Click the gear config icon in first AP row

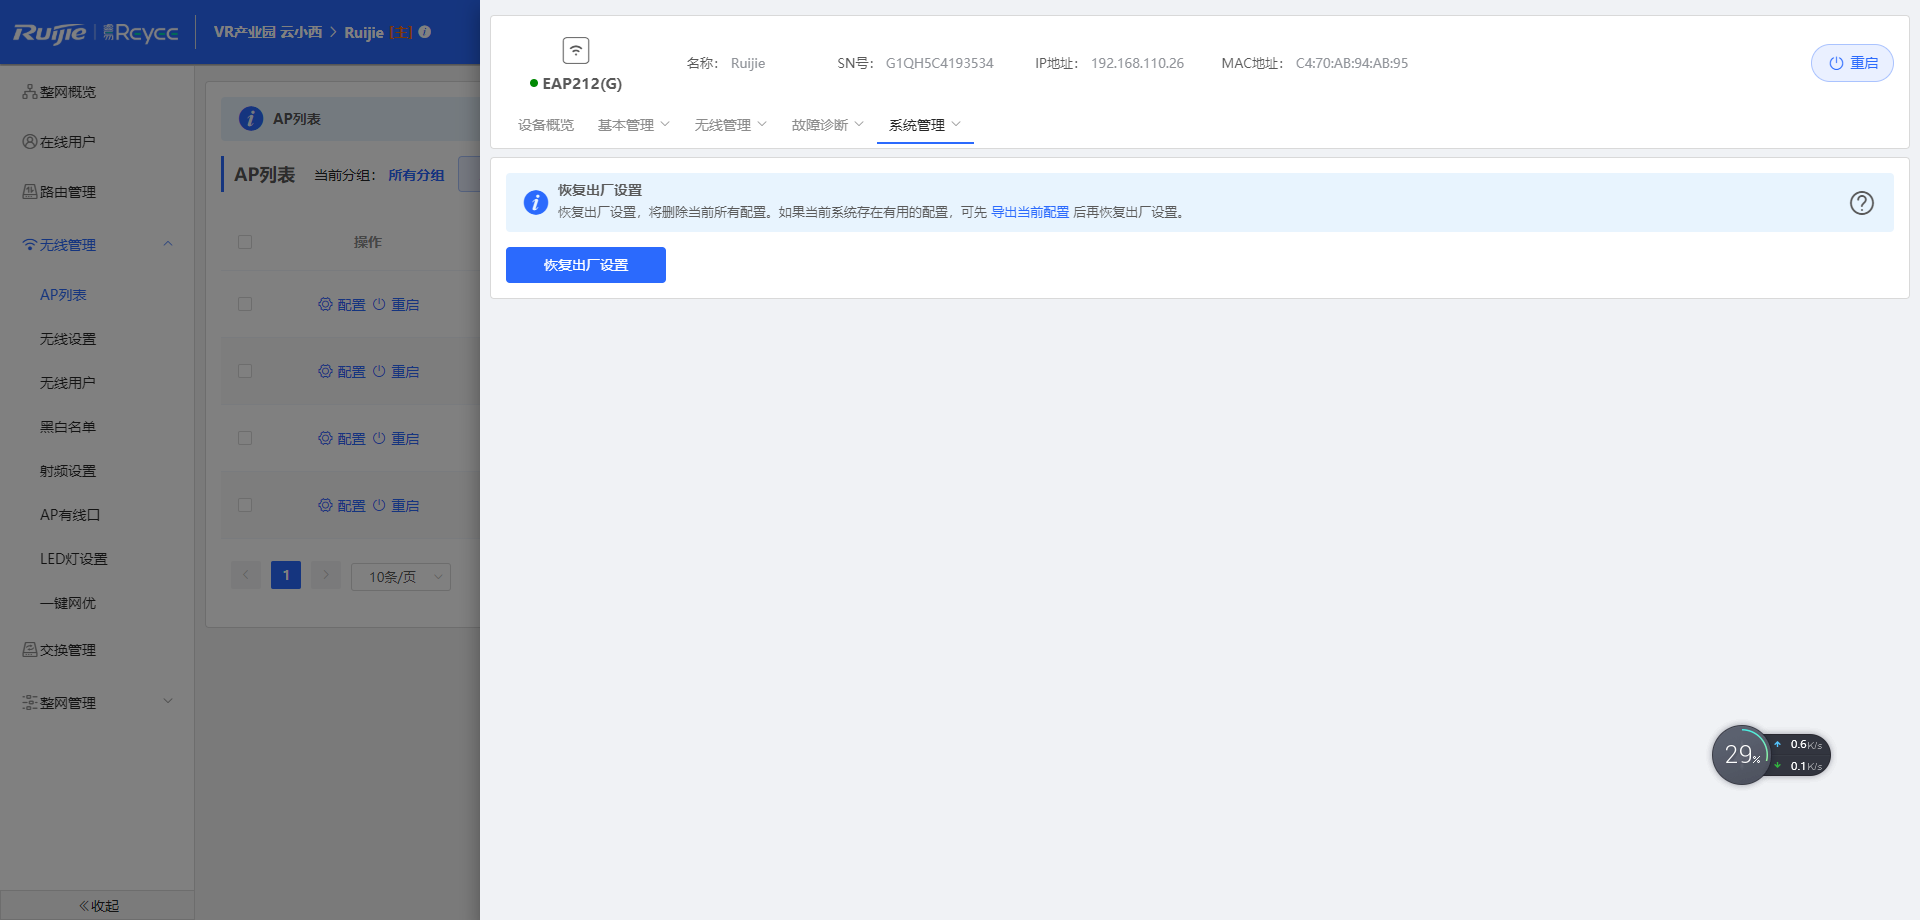click(x=325, y=304)
